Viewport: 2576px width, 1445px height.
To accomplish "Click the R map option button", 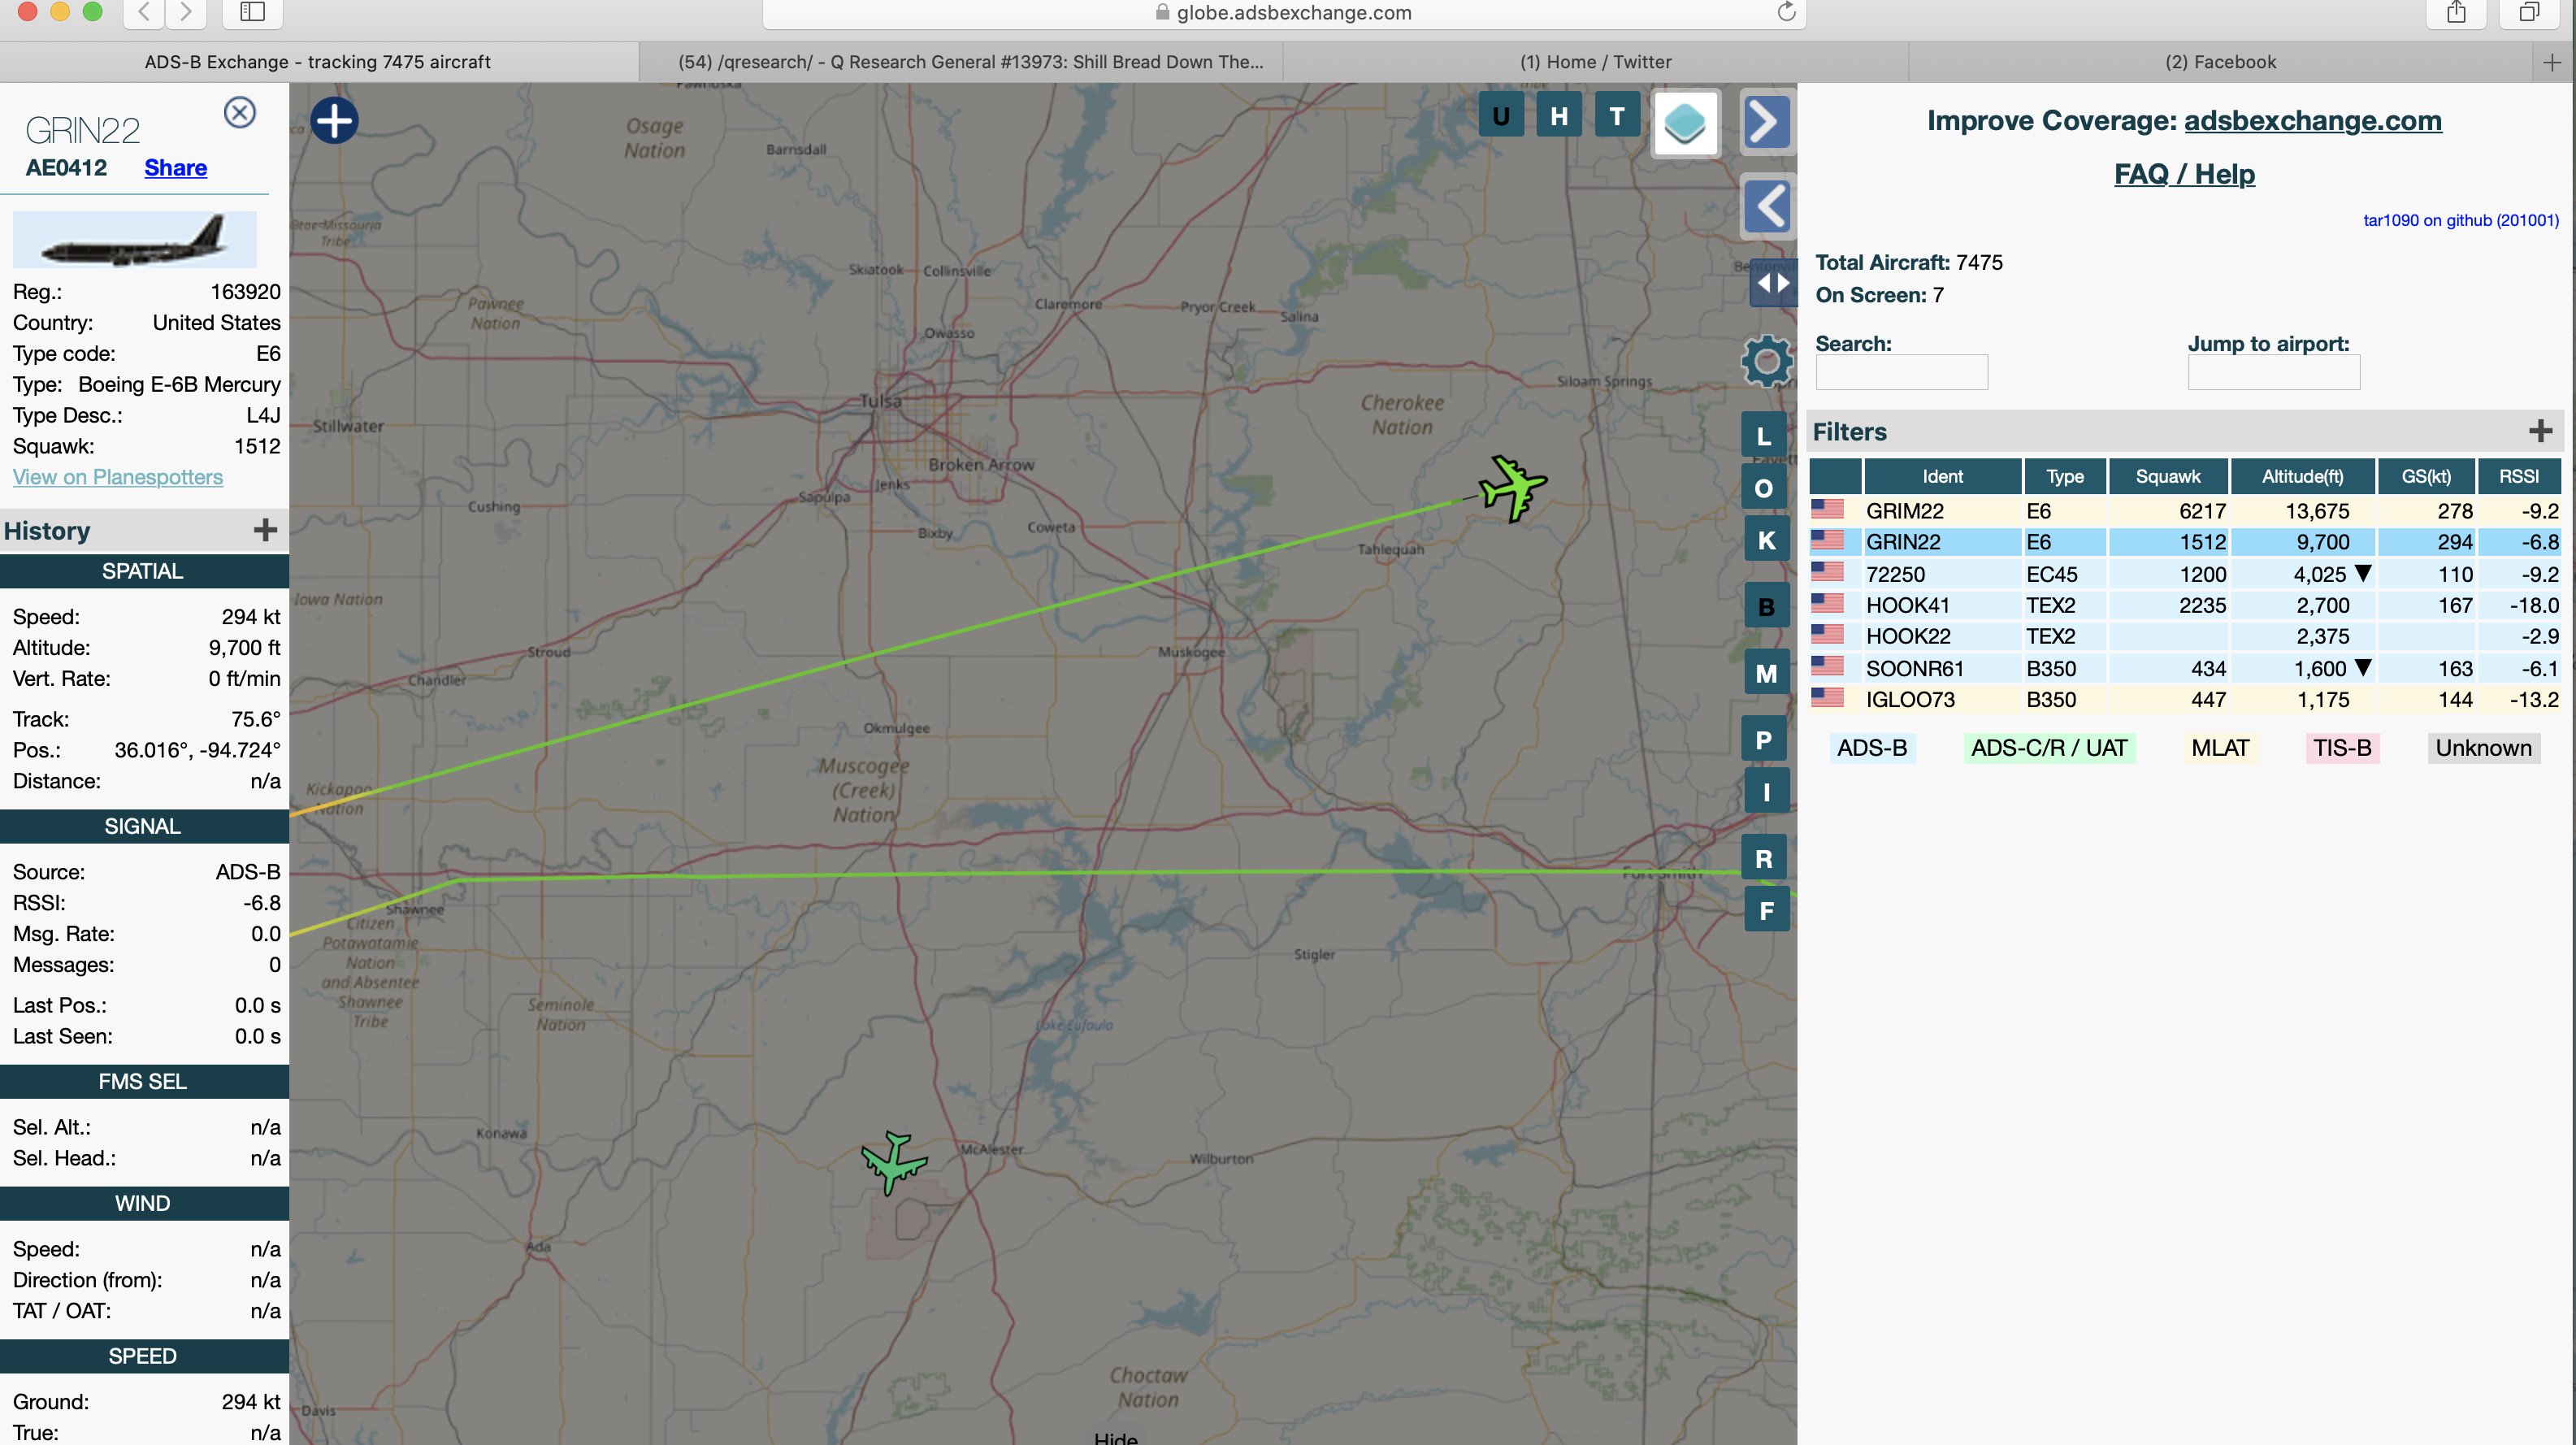I will coord(1764,859).
